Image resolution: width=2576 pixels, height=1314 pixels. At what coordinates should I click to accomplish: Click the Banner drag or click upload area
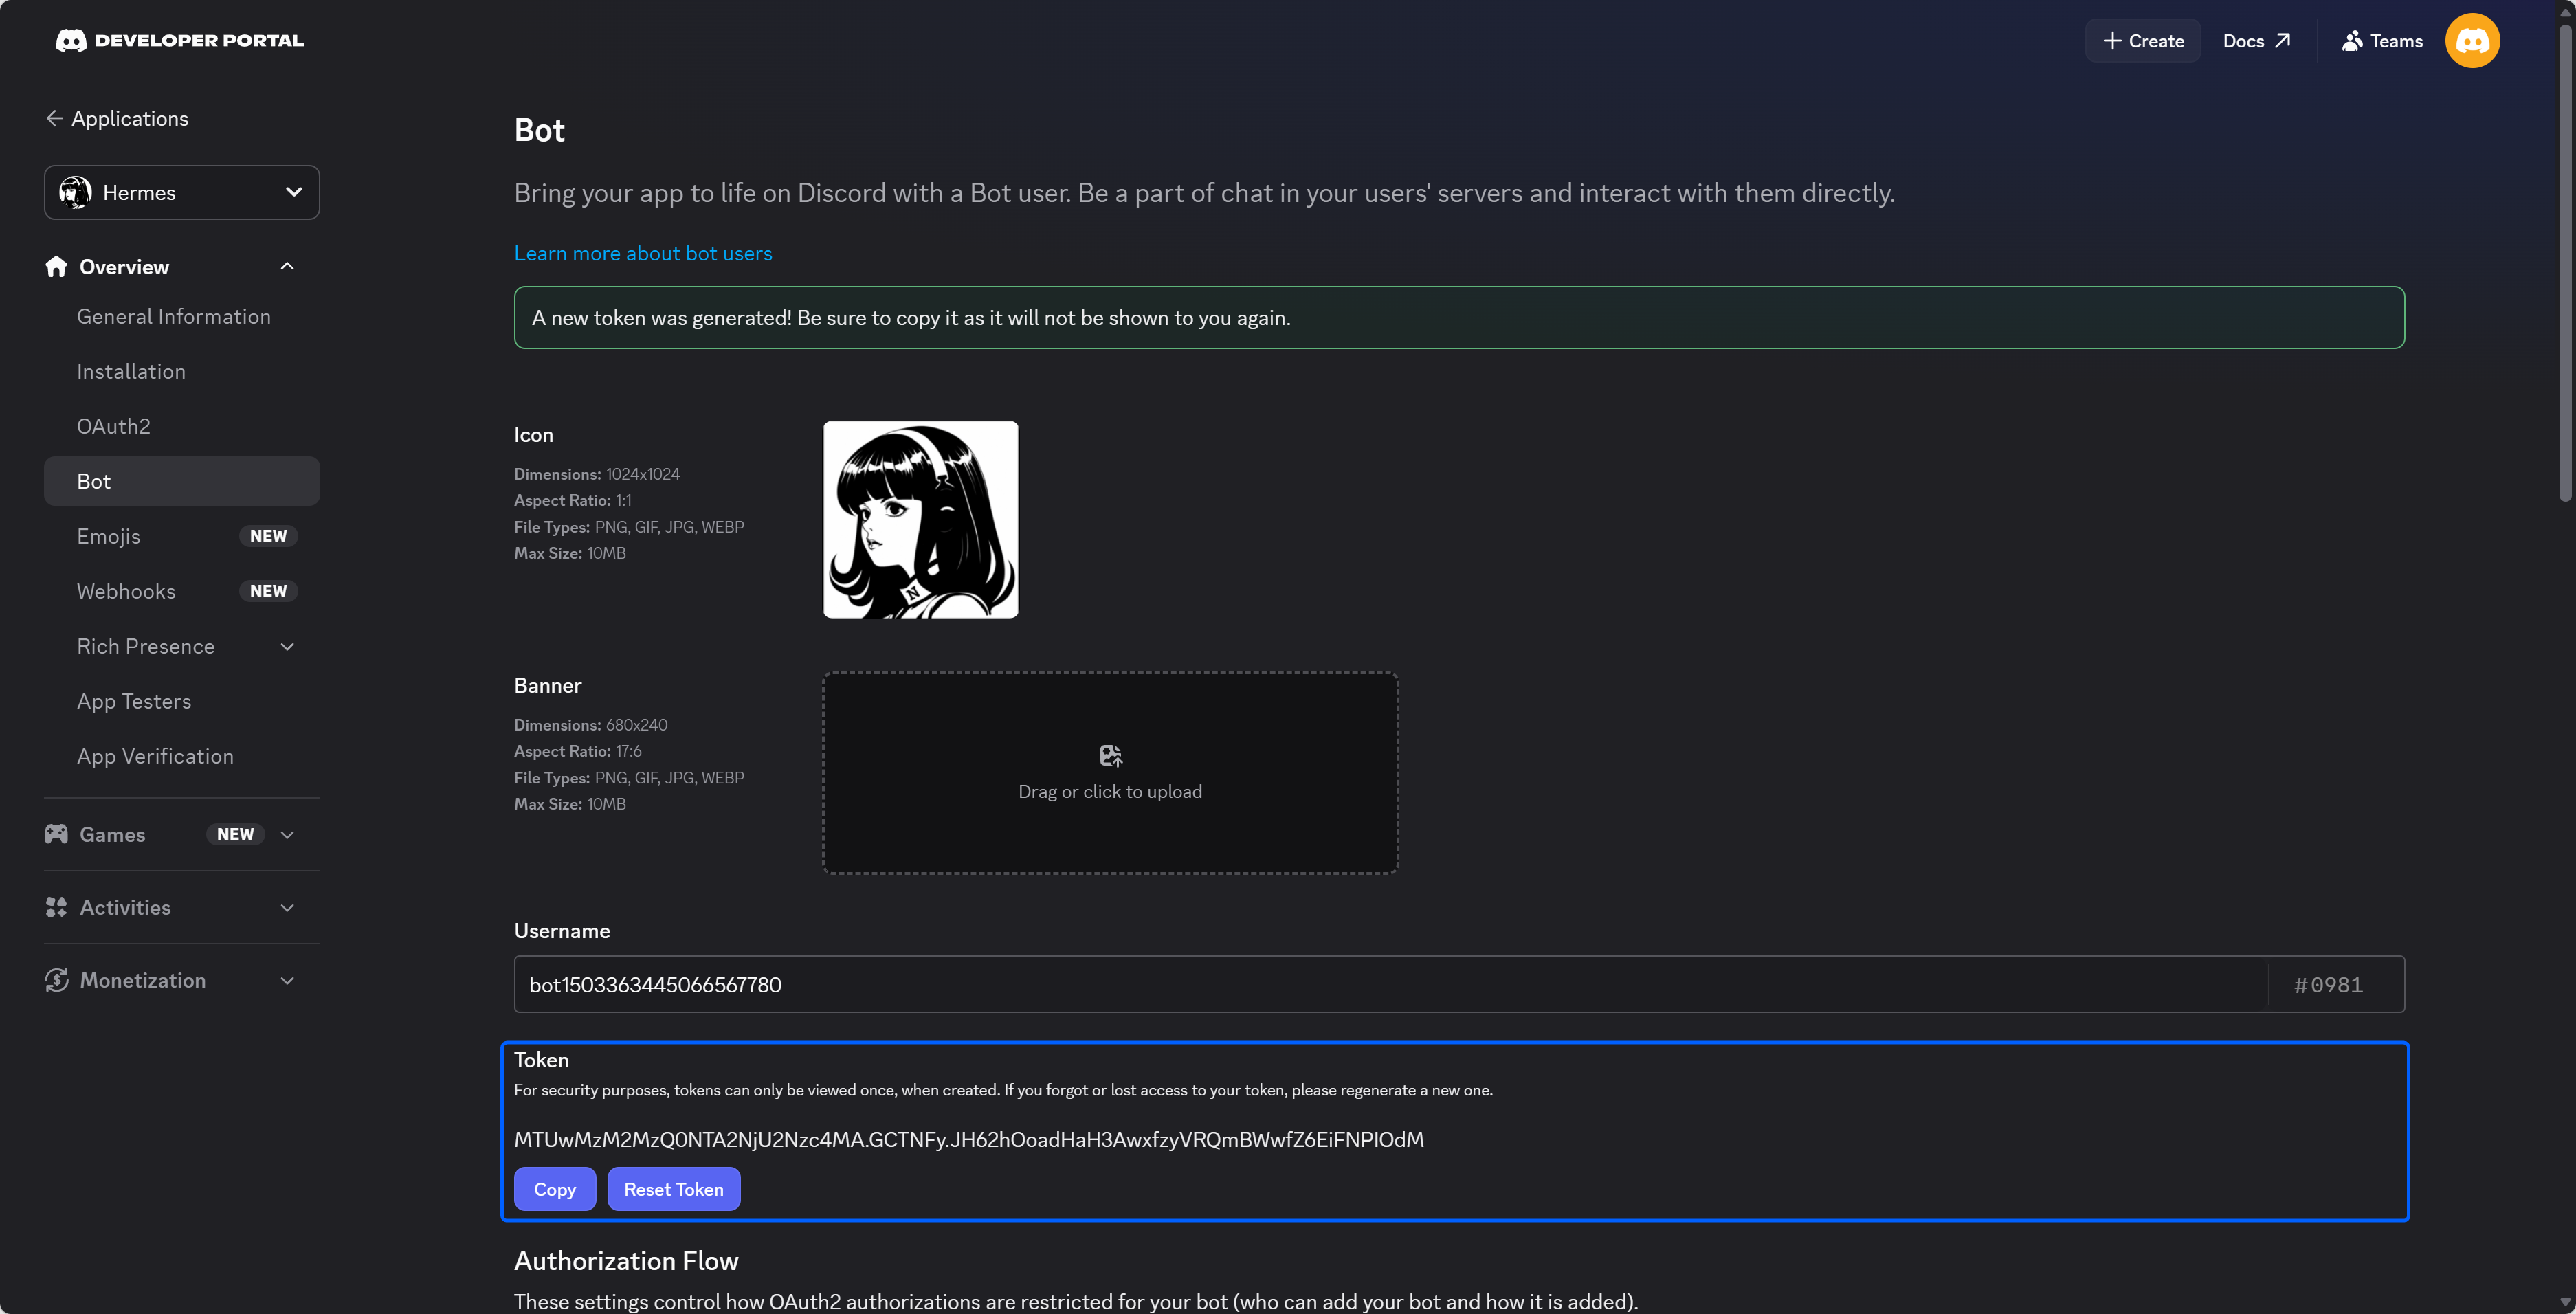[1110, 773]
